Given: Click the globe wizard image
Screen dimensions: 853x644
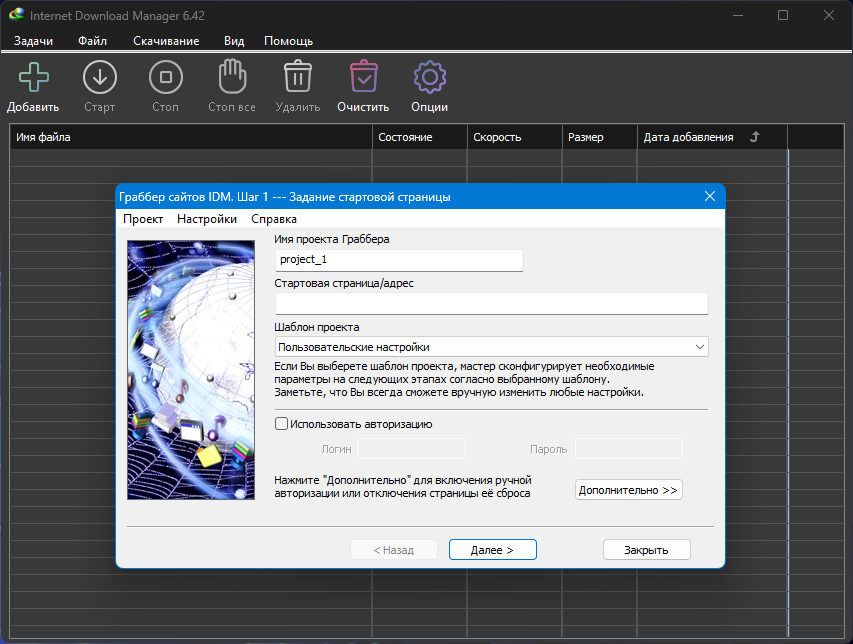Looking at the screenshot, I should [191, 370].
